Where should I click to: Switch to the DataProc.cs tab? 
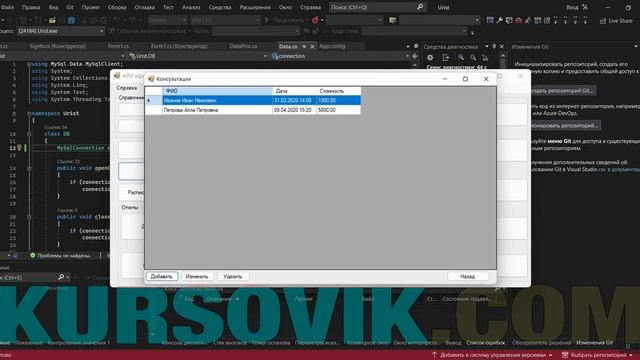click(243, 46)
